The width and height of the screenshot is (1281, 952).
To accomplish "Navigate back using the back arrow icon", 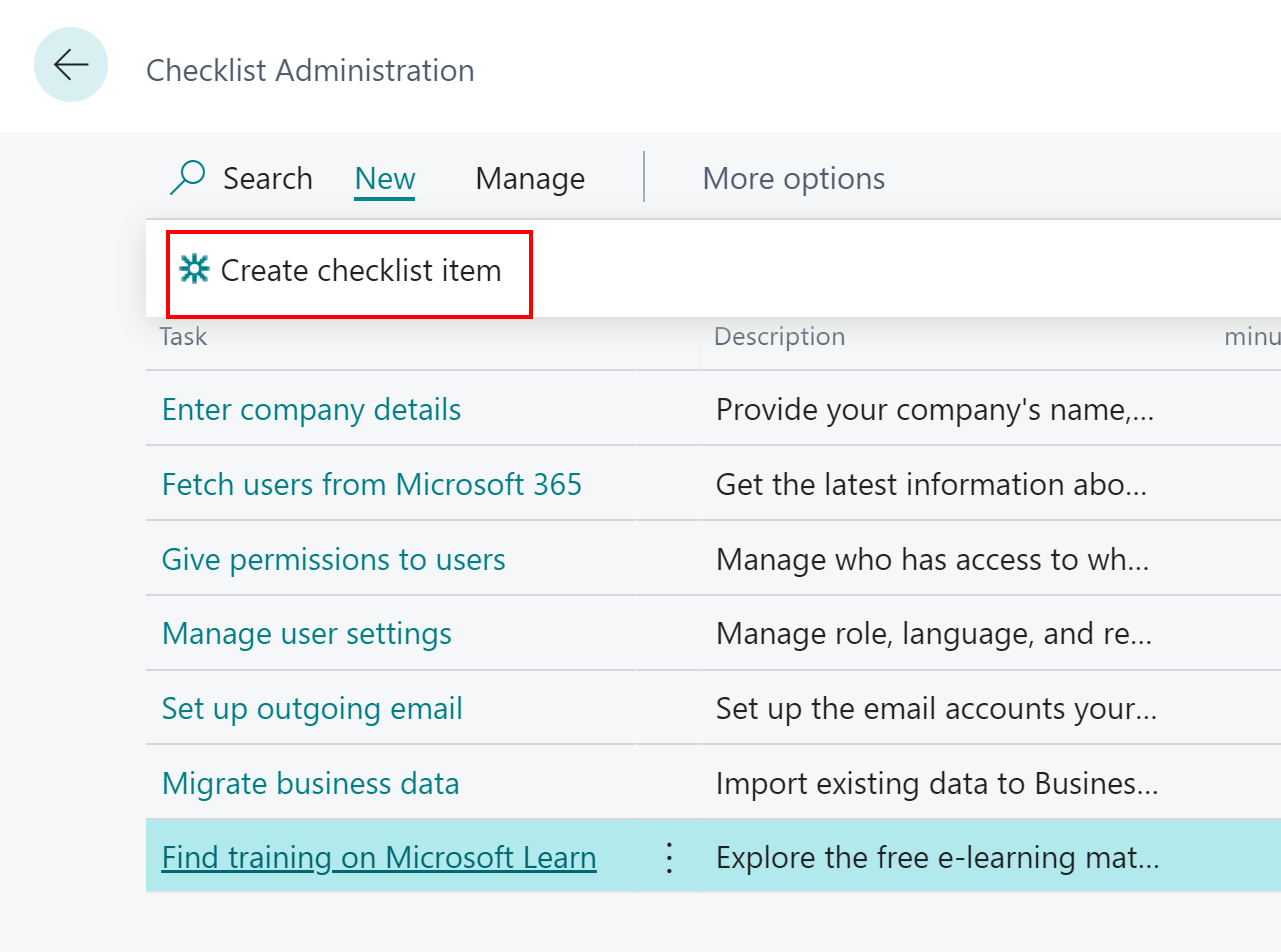I will (70, 64).
